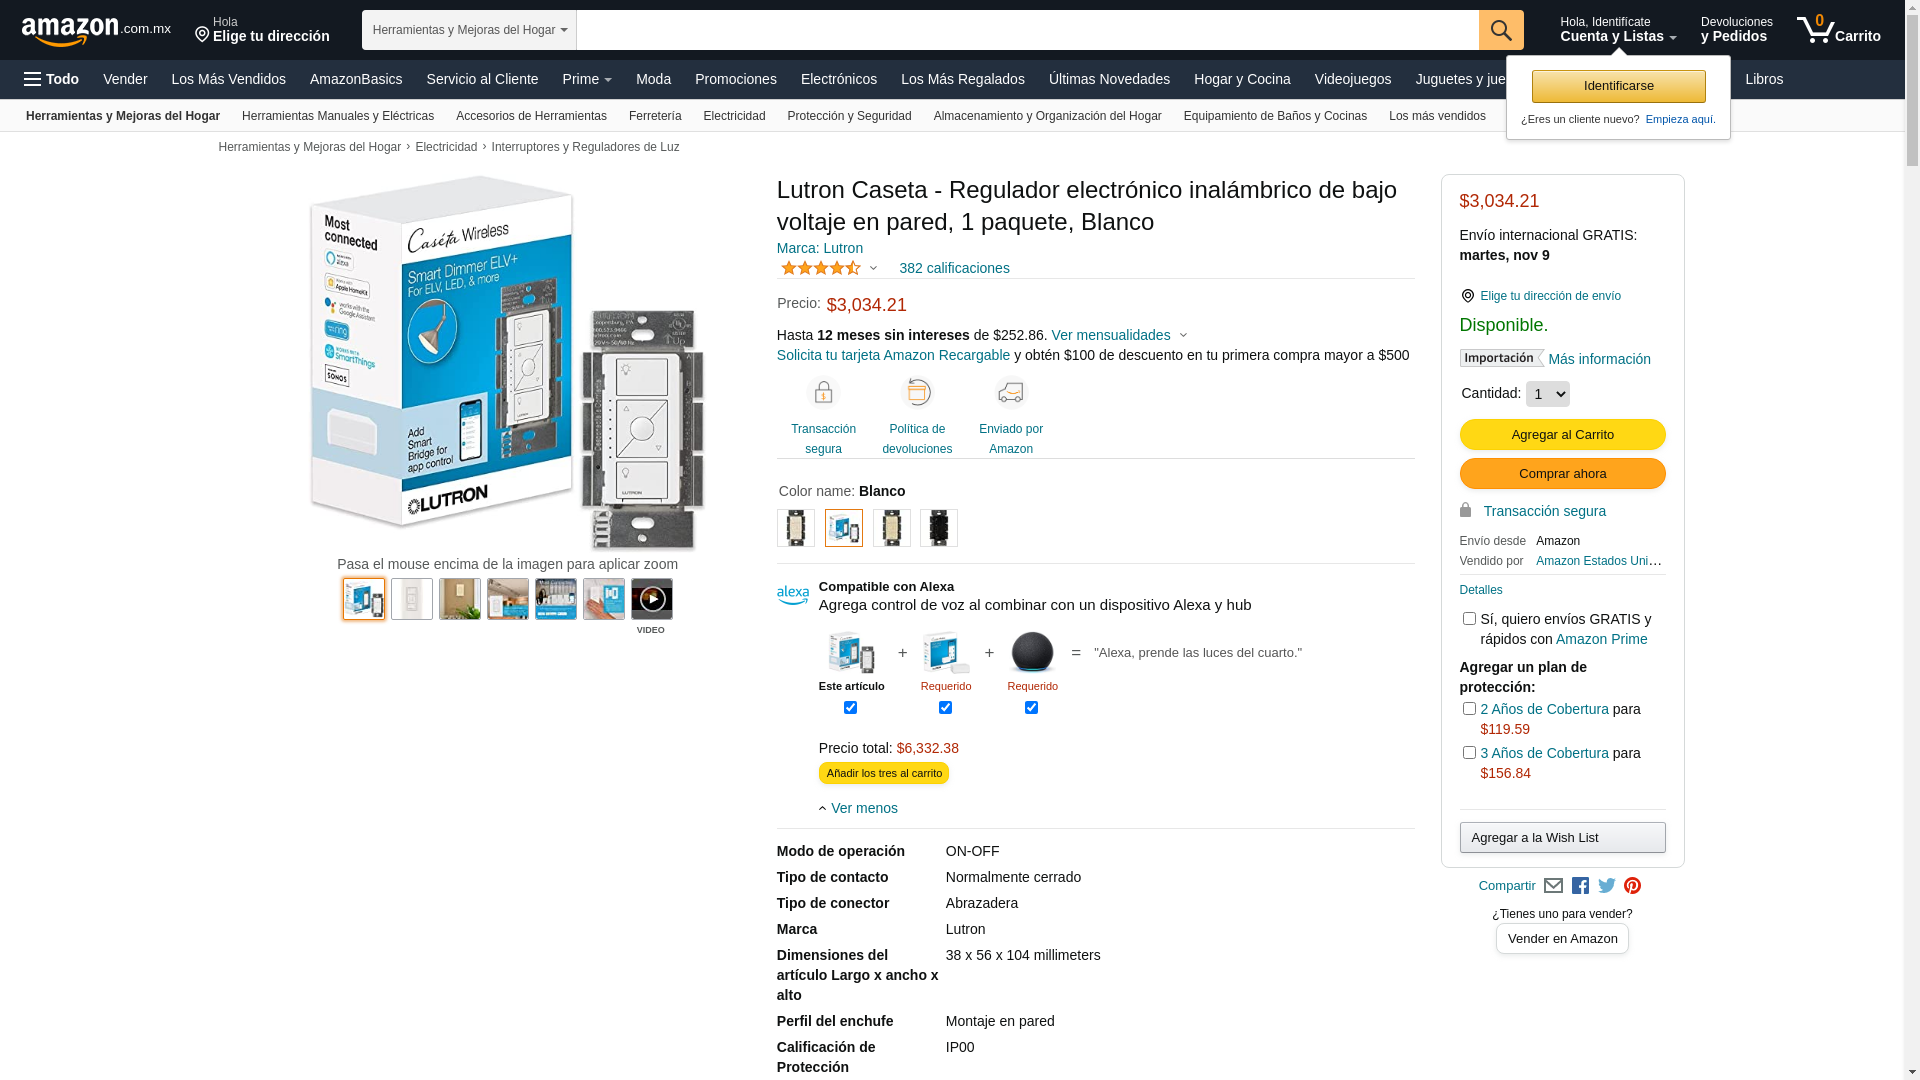Screen dimensions: 1920x1080
Task: Check the Amazon Prime free shipping box
Action: click(x=1469, y=619)
